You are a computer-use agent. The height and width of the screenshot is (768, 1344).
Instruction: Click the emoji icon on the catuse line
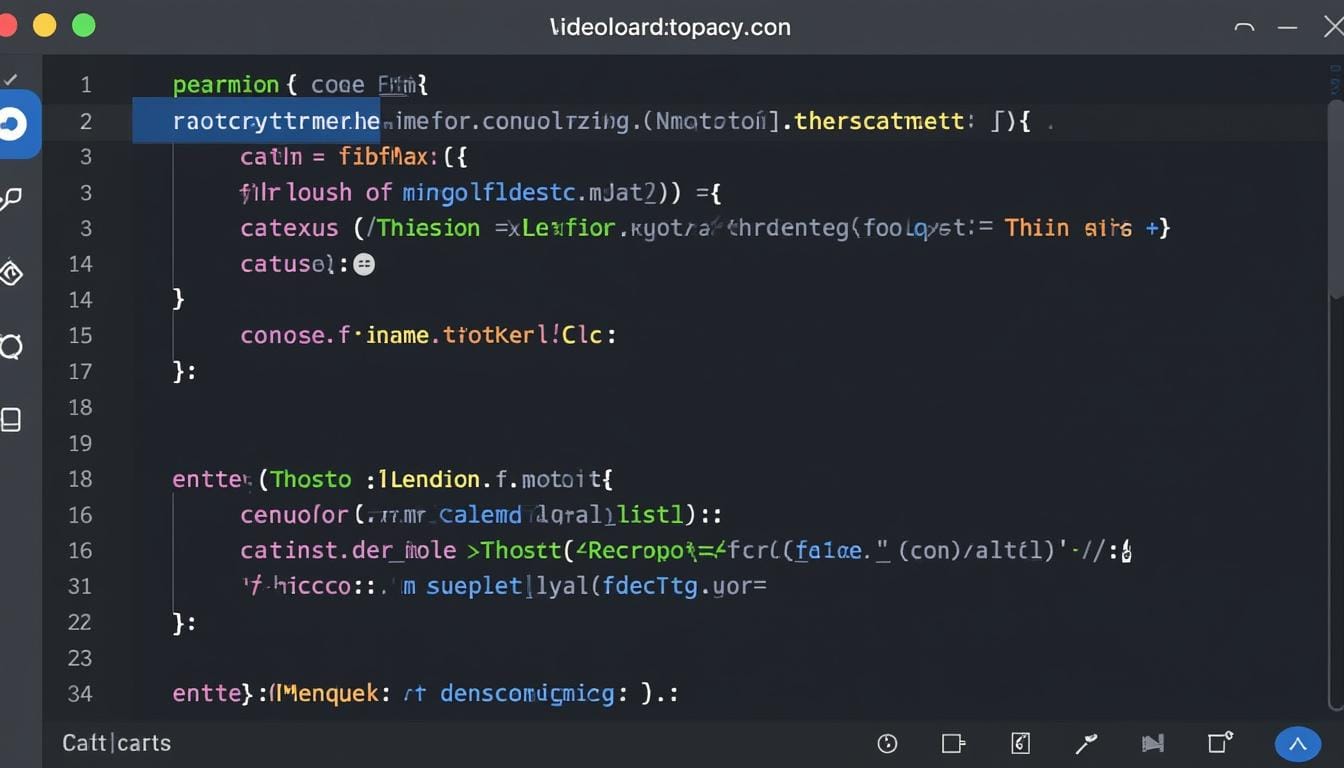click(364, 263)
